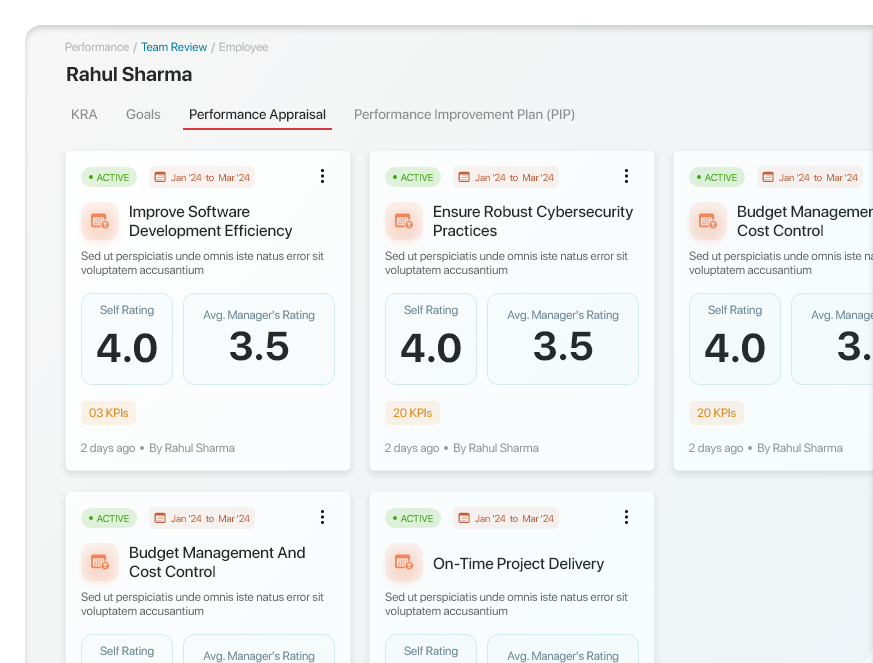Click "2 days ago" on the top-row Budget Management card
This screenshot has width=873, height=663.
716,448
